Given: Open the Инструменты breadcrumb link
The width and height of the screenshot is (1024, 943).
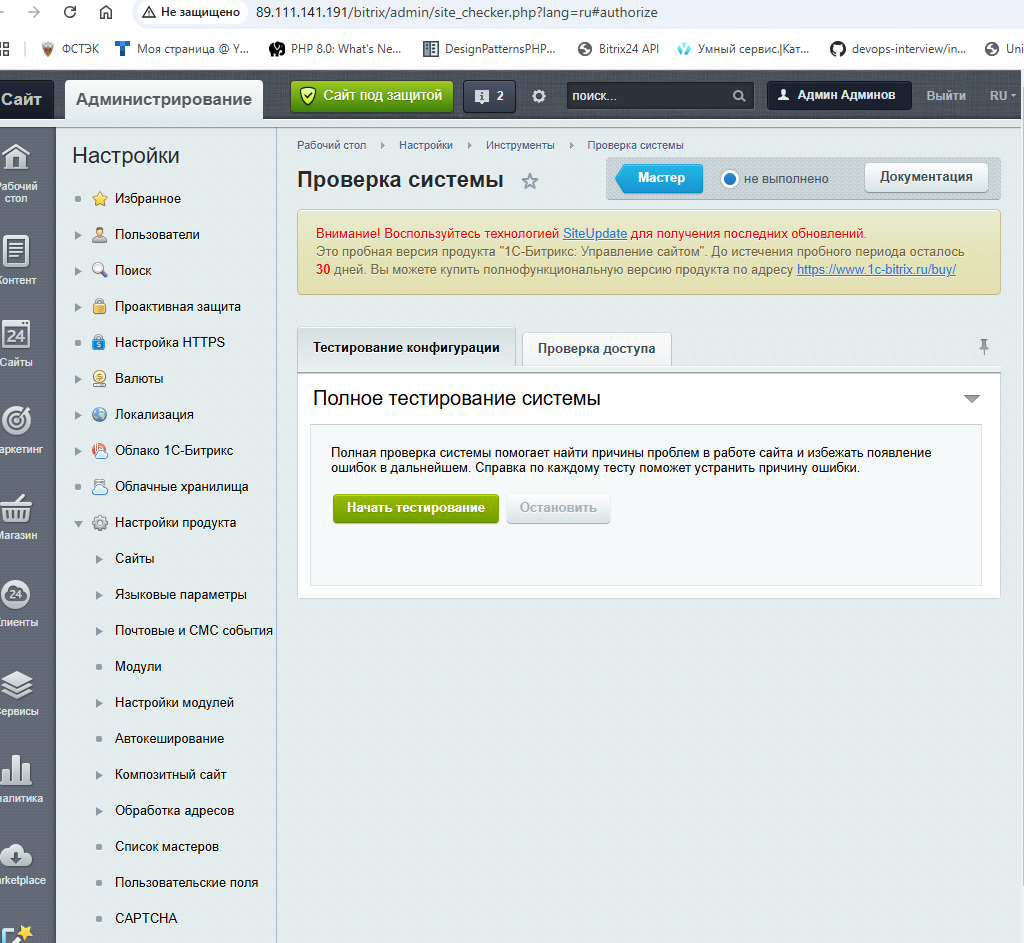Looking at the screenshot, I should (x=520, y=145).
